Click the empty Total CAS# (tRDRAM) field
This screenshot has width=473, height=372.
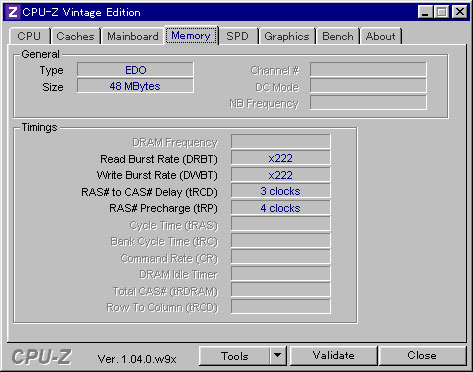click(281, 290)
